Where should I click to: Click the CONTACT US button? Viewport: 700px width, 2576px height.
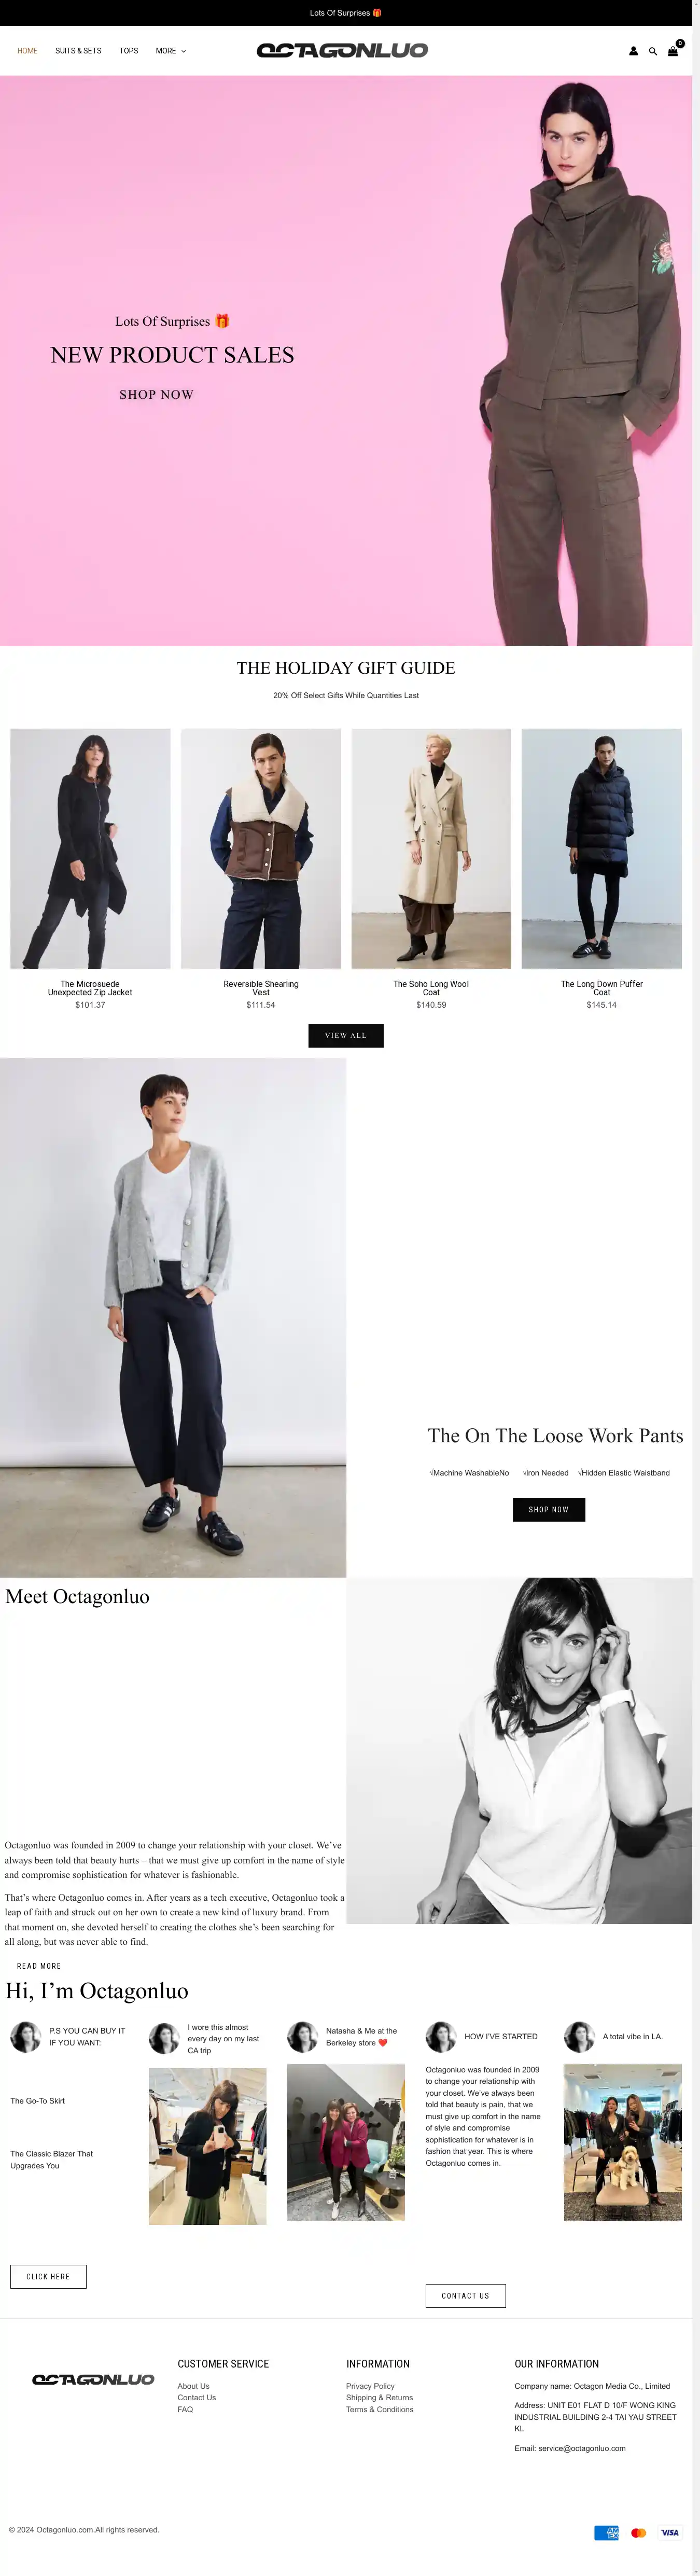466,2296
